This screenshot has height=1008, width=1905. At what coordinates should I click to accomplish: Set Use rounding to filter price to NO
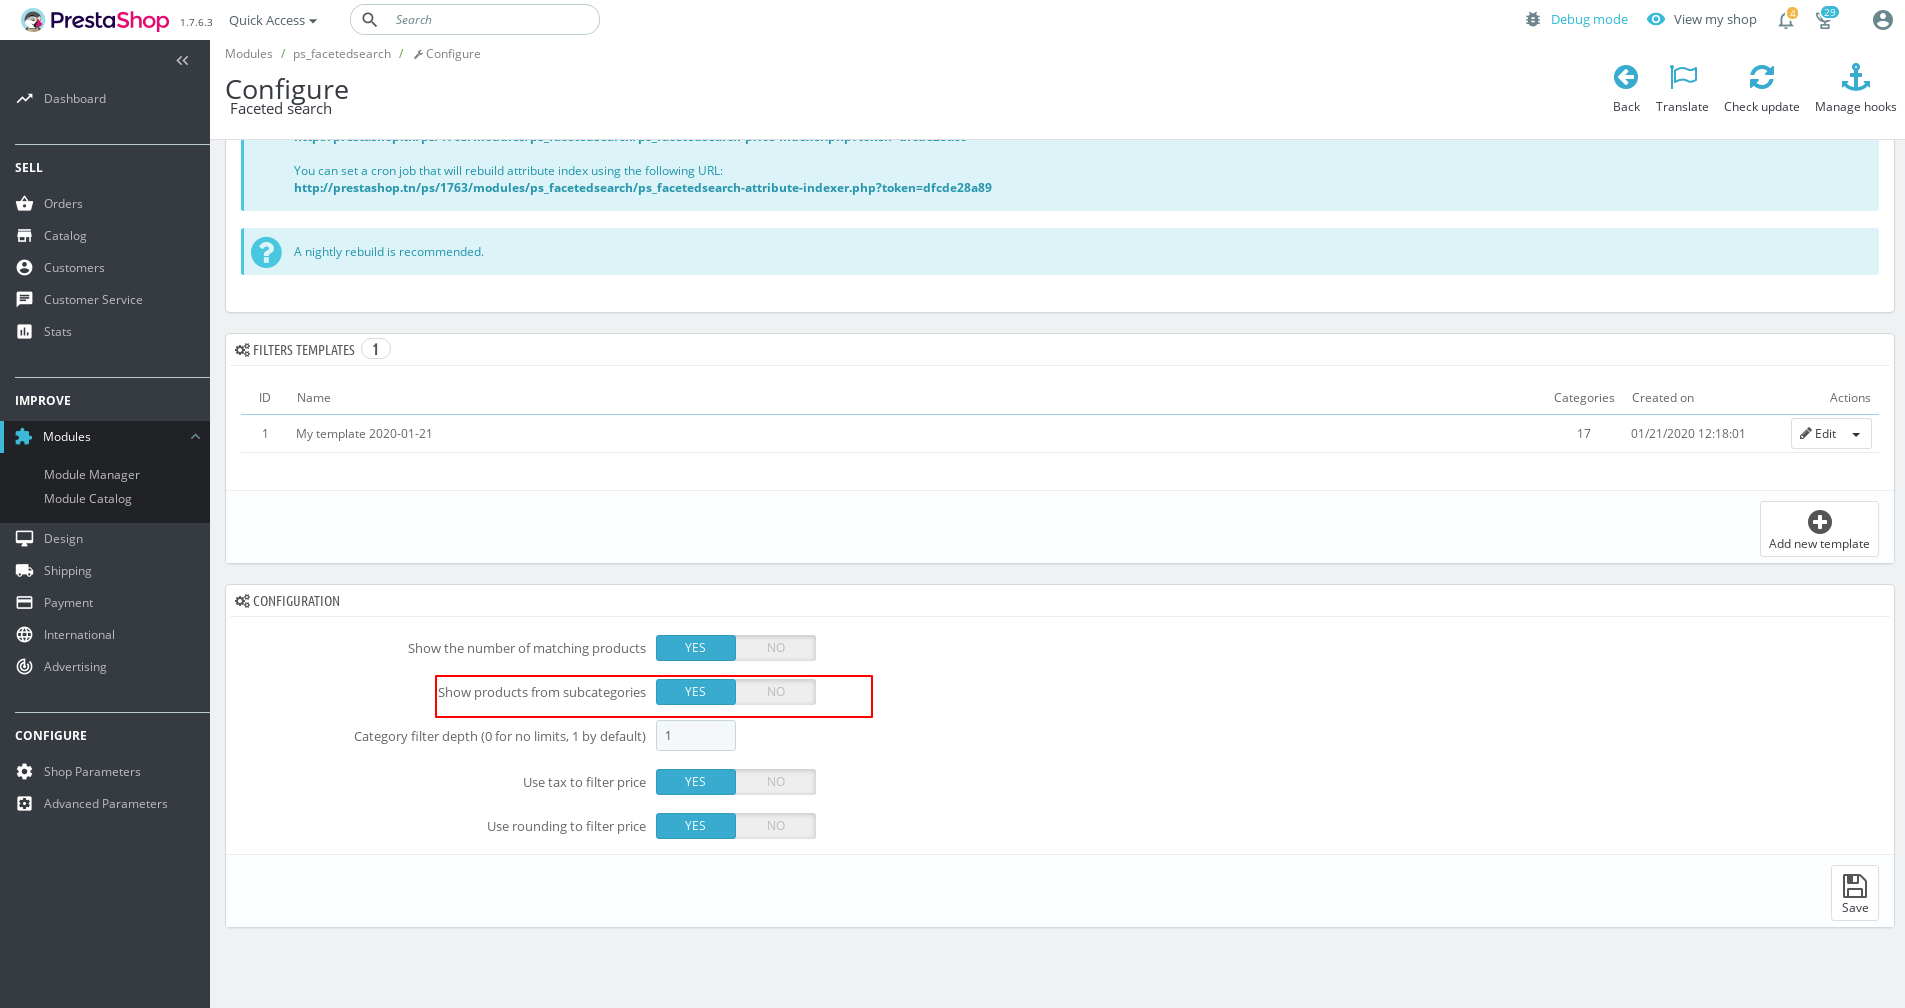click(x=776, y=826)
